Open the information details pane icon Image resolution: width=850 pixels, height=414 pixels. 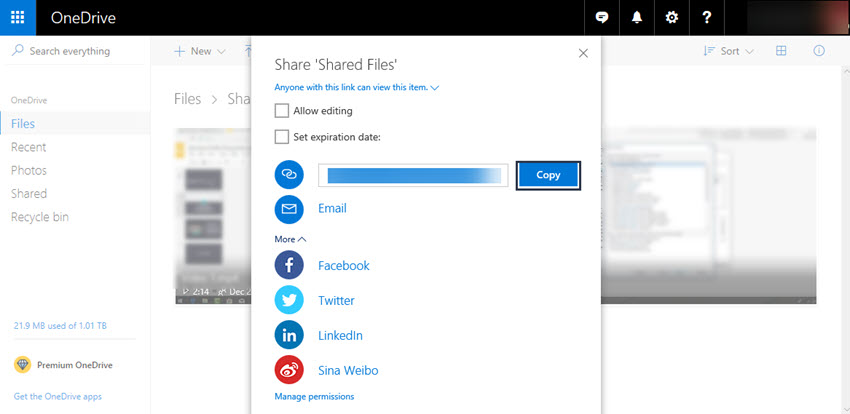tap(819, 51)
